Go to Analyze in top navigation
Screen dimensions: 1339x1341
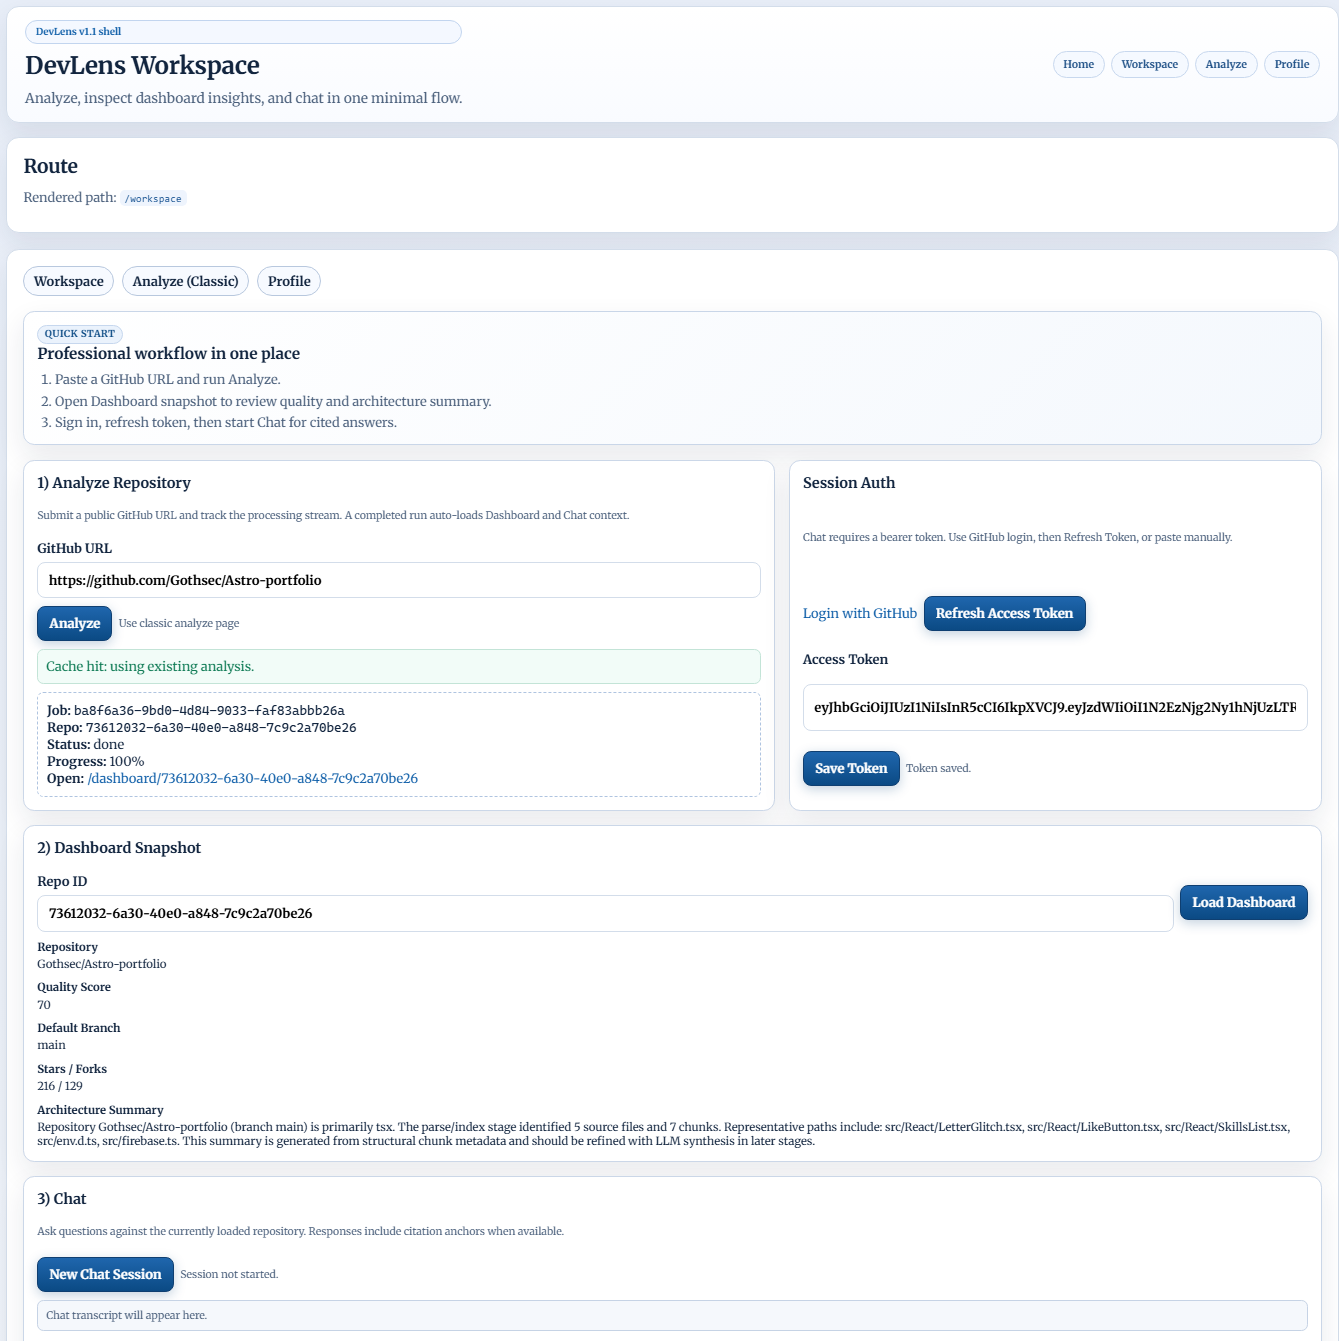tap(1226, 64)
